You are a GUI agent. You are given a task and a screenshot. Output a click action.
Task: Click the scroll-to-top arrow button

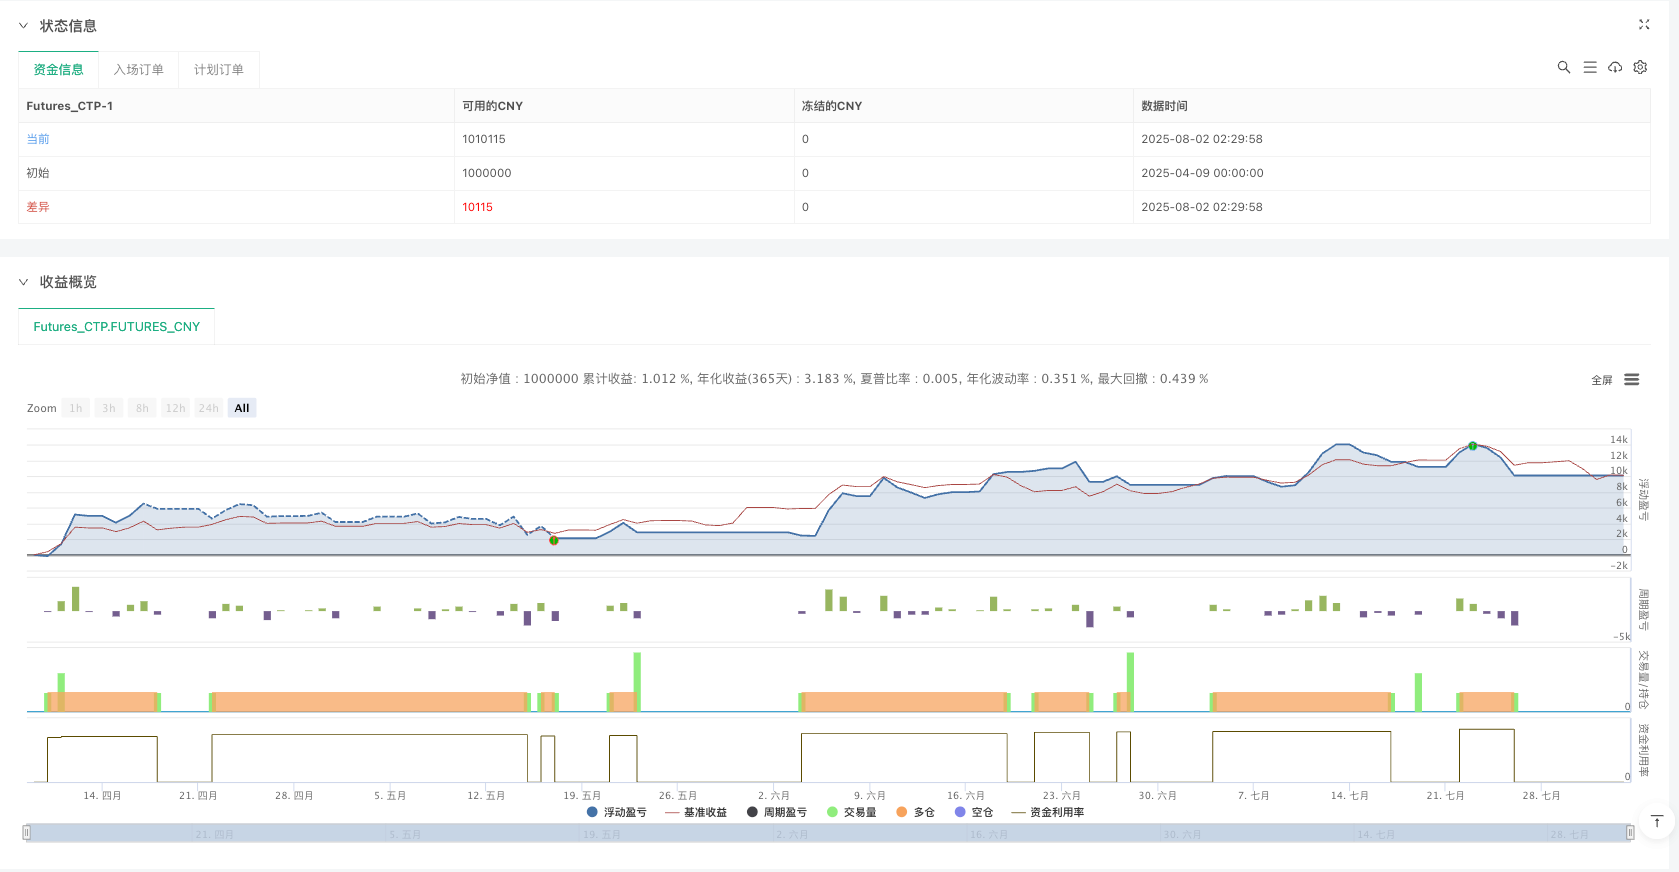[1657, 822]
